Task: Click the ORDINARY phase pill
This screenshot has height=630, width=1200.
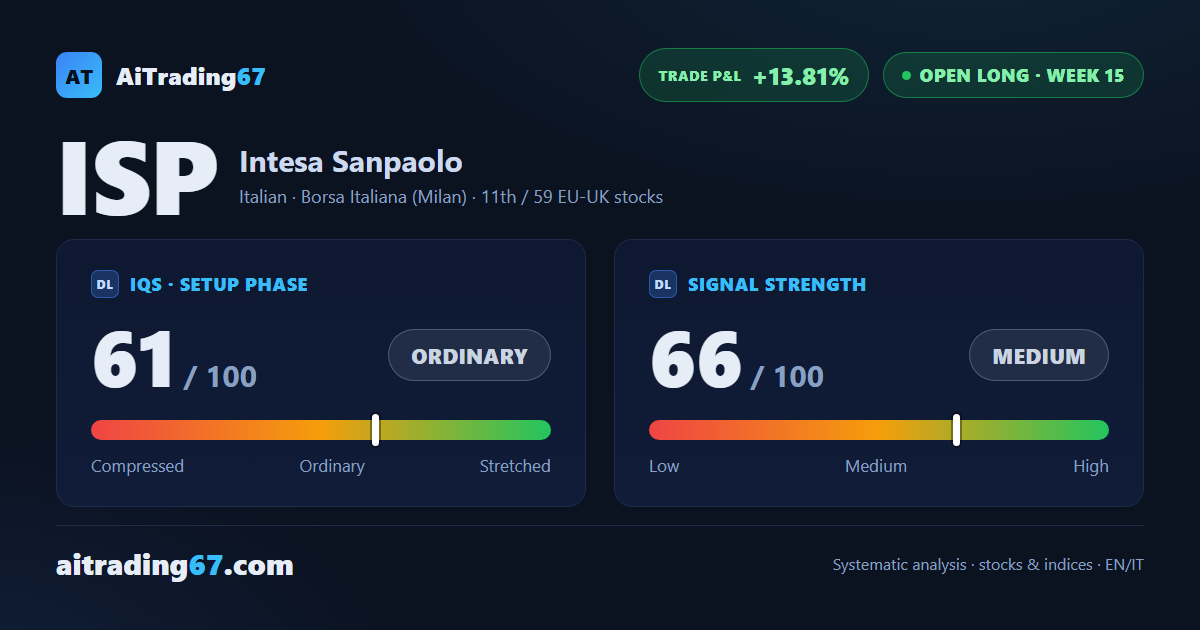Action: (469, 355)
